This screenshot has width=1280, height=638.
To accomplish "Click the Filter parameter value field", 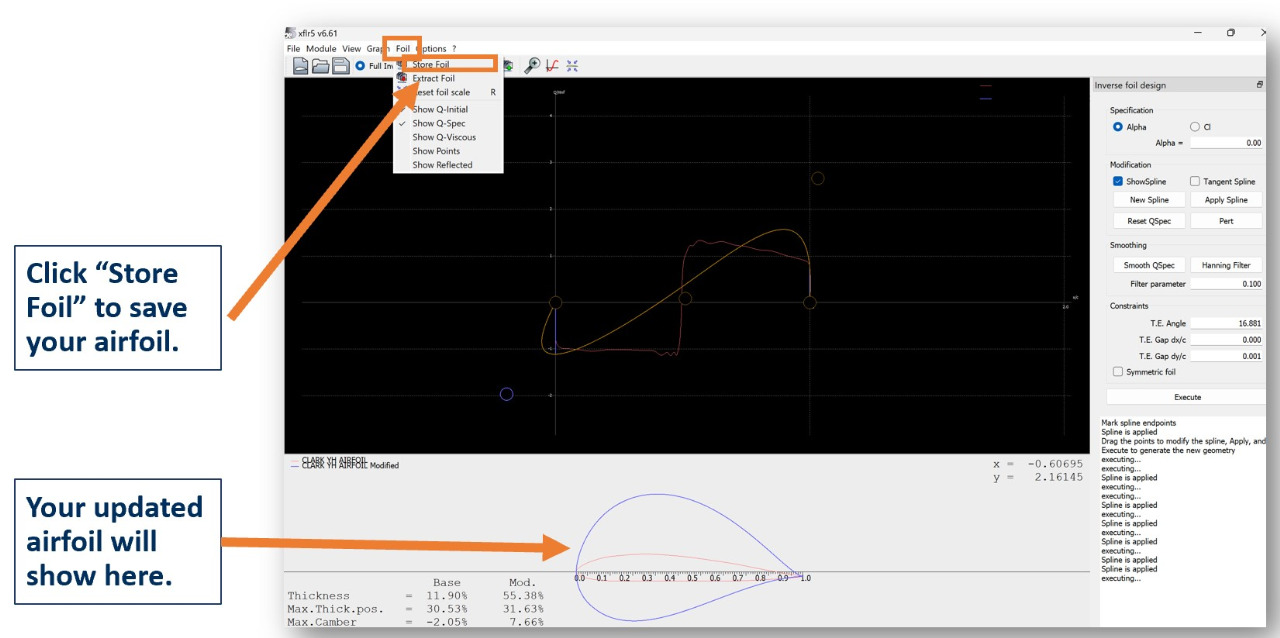I will (x=1227, y=284).
